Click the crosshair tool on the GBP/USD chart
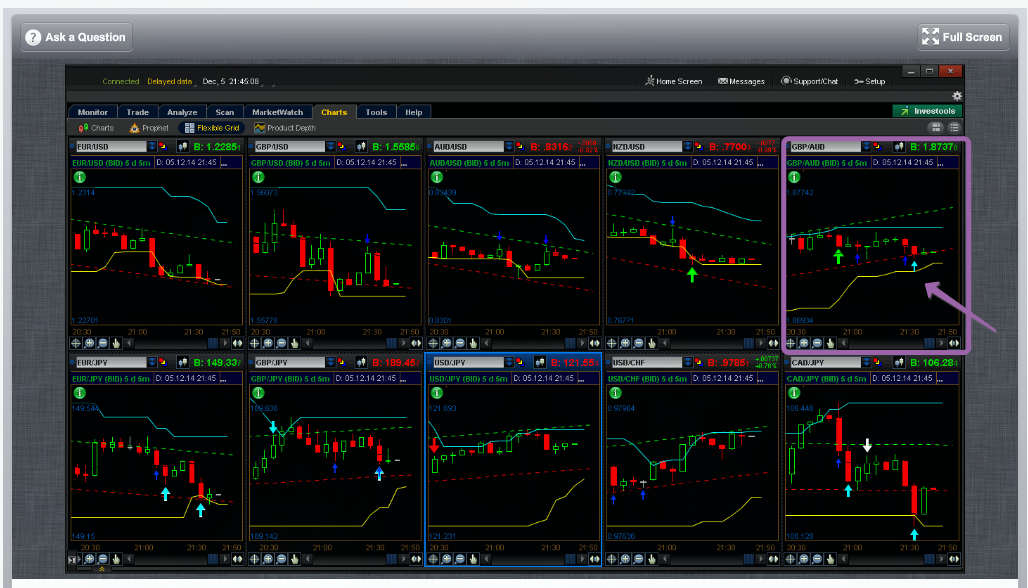Screen dimensions: 1028x588 pyautogui.click(x=254, y=342)
